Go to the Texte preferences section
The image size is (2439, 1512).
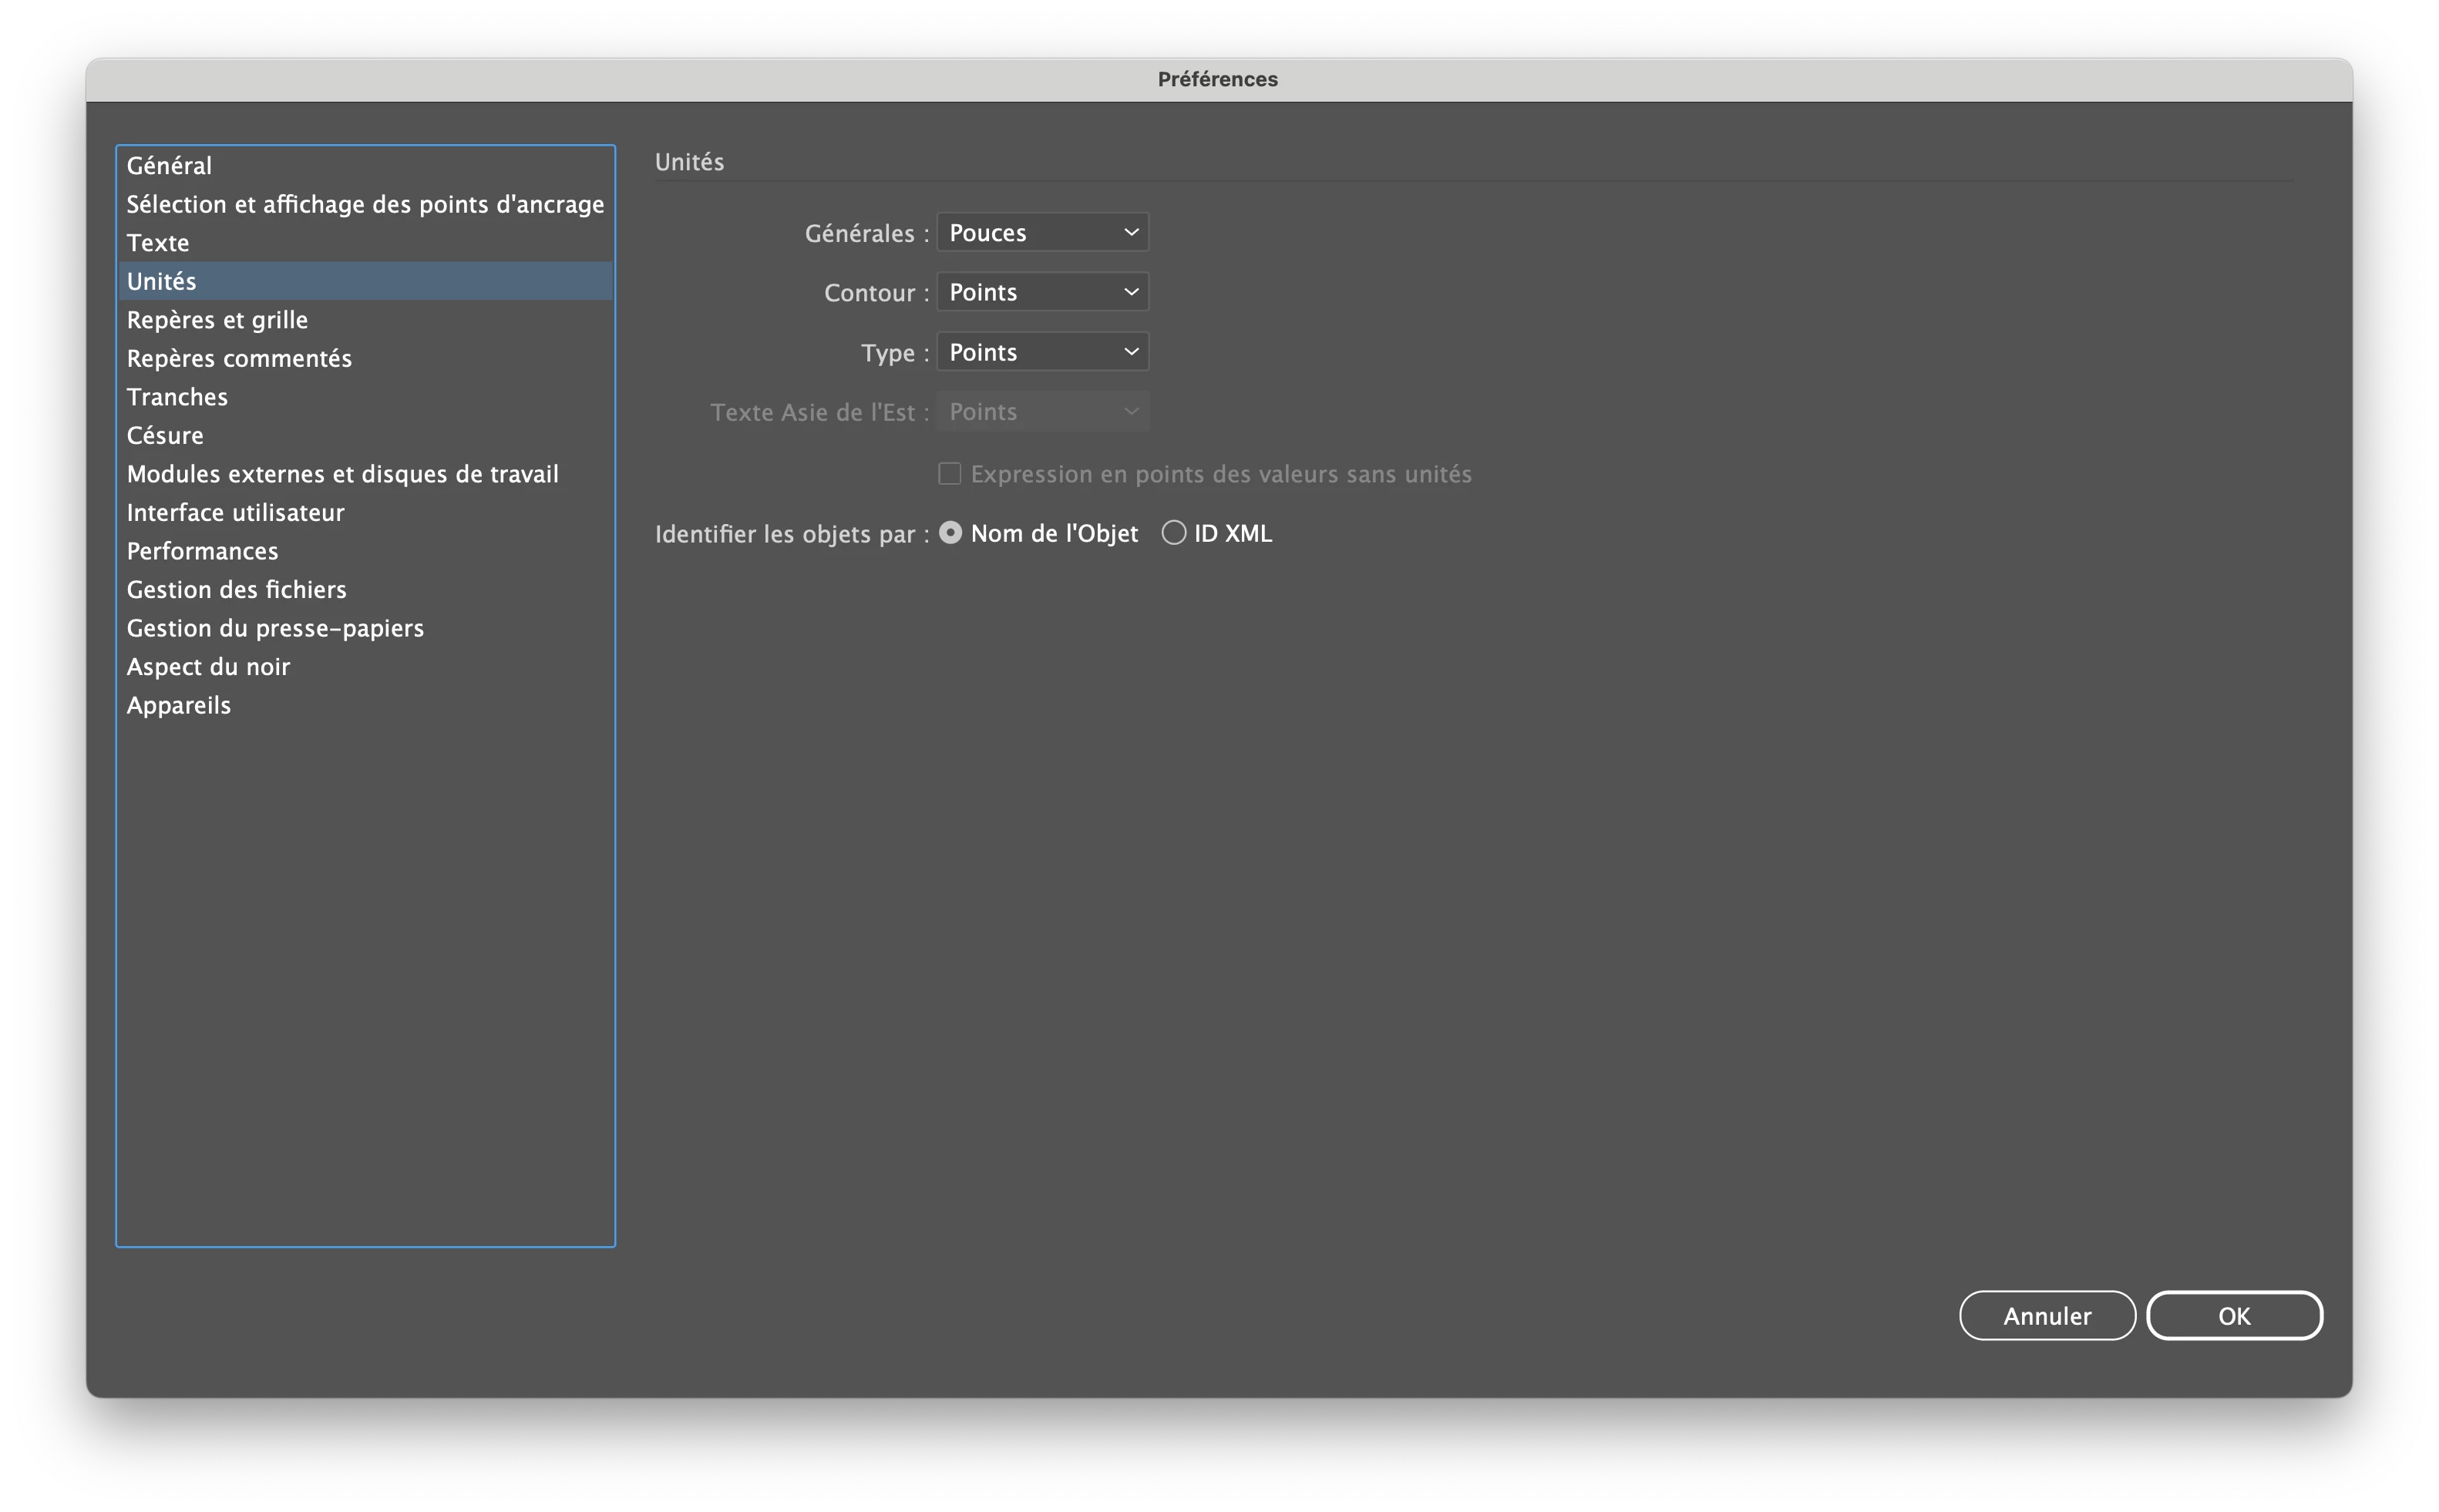pyautogui.click(x=158, y=243)
